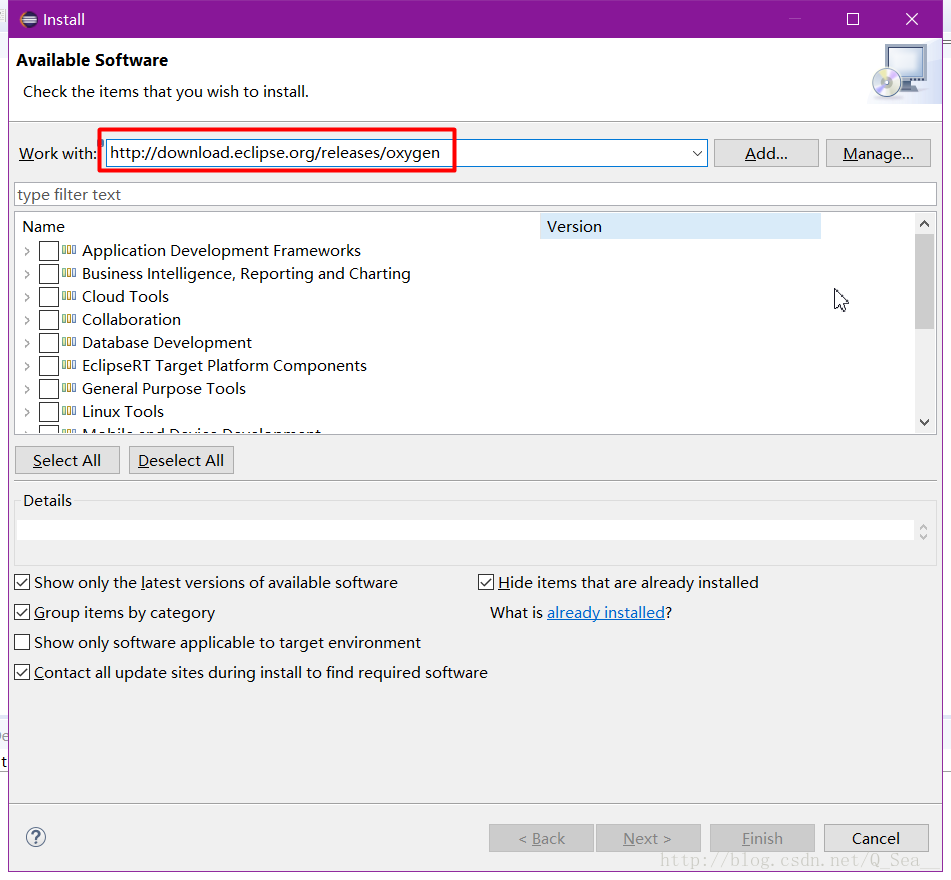Click the Select All button

[x=67, y=460]
